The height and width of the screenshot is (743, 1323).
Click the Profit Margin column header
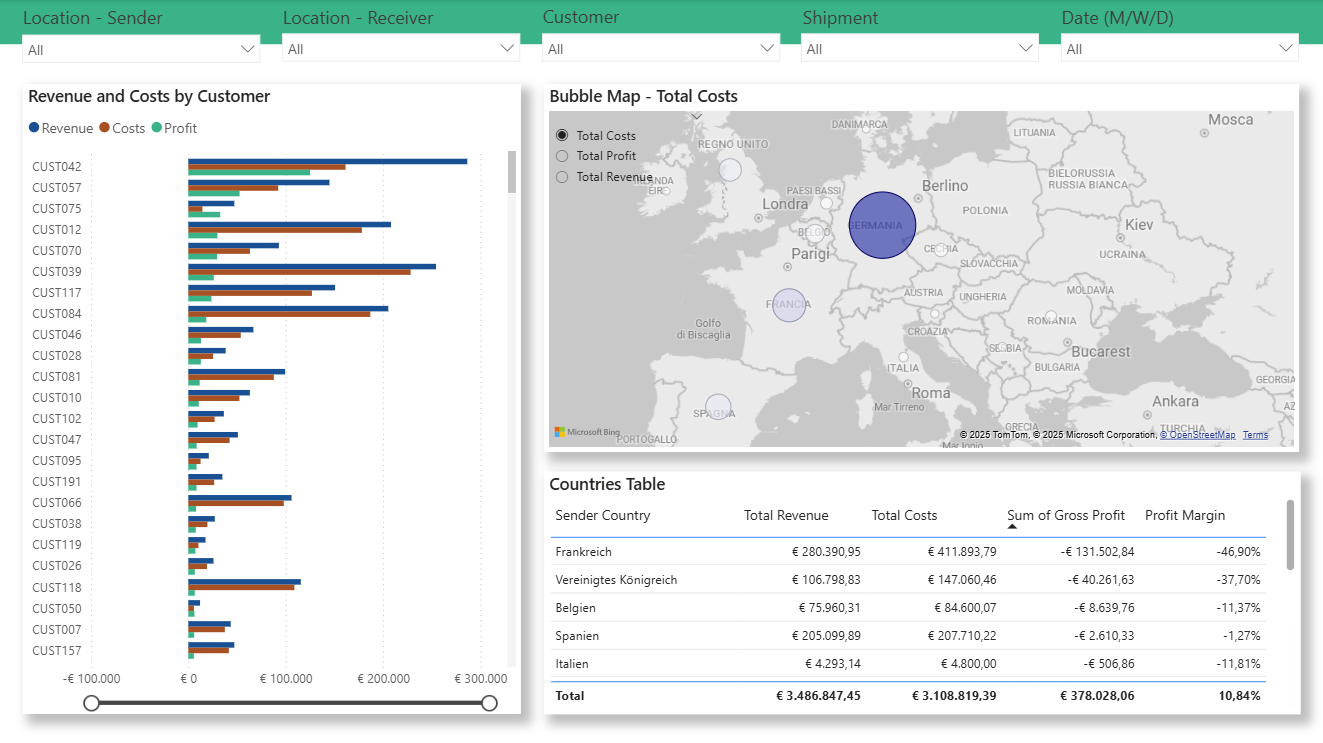click(1184, 515)
